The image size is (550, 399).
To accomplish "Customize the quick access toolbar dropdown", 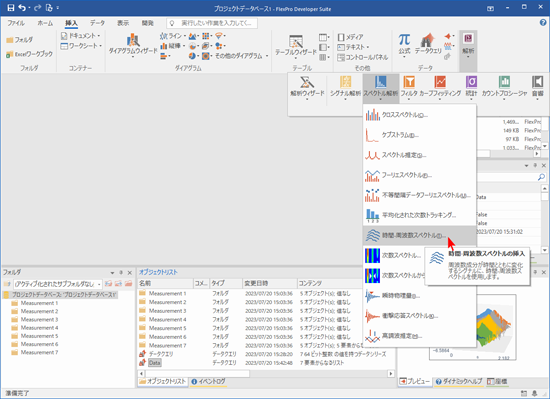I will coord(58,7).
